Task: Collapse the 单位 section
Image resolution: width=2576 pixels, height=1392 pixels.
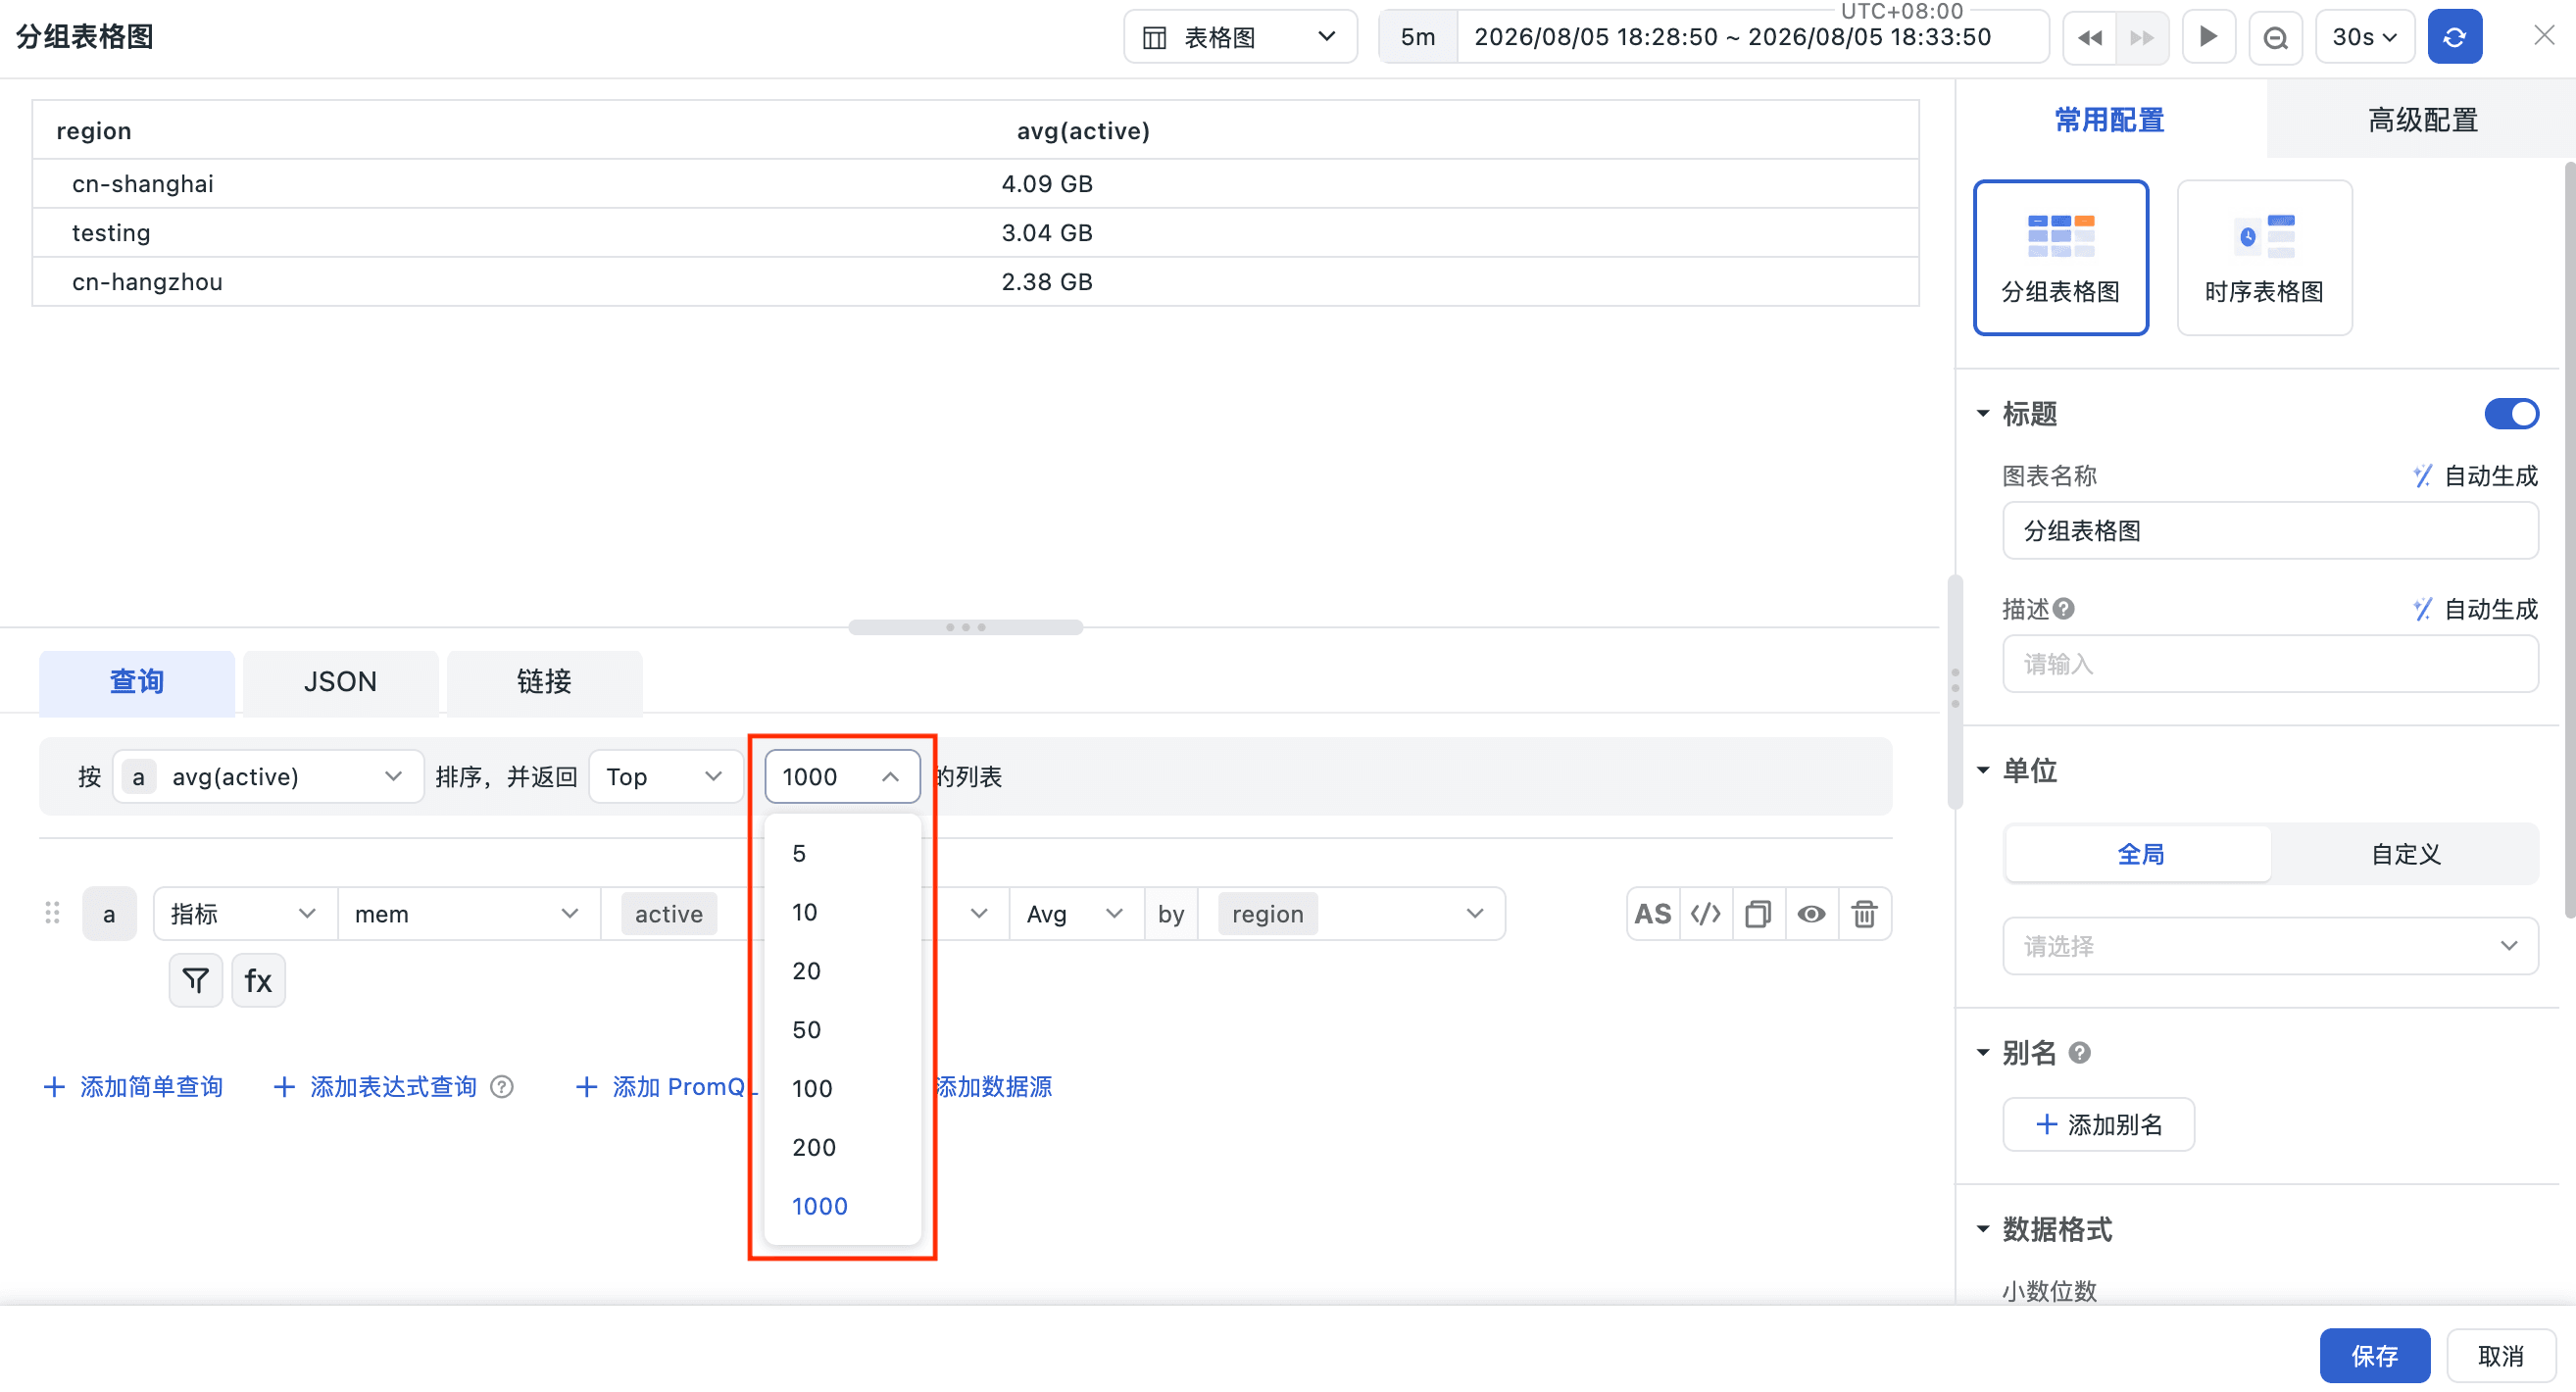Action: click(1983, 769)
